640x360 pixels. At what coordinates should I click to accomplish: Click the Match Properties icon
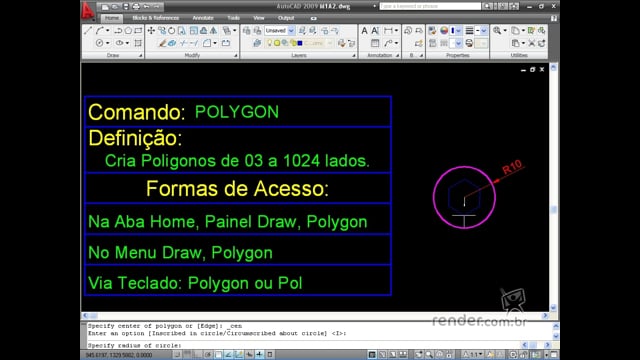coord(432,31)
